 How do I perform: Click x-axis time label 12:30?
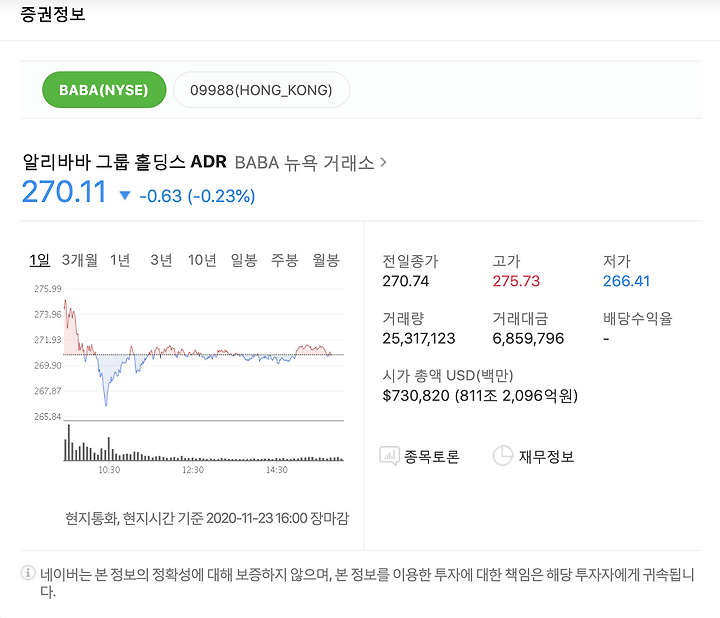[x=193, y=470]
